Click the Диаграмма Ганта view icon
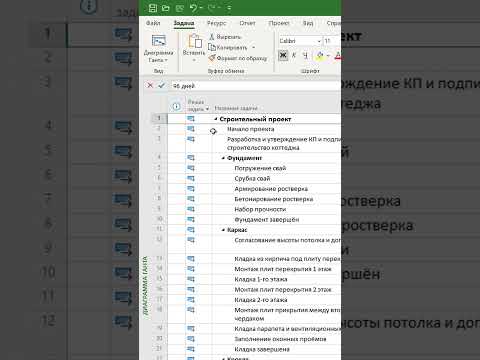Viewport: 480px width, 360px height. [159, 41]
